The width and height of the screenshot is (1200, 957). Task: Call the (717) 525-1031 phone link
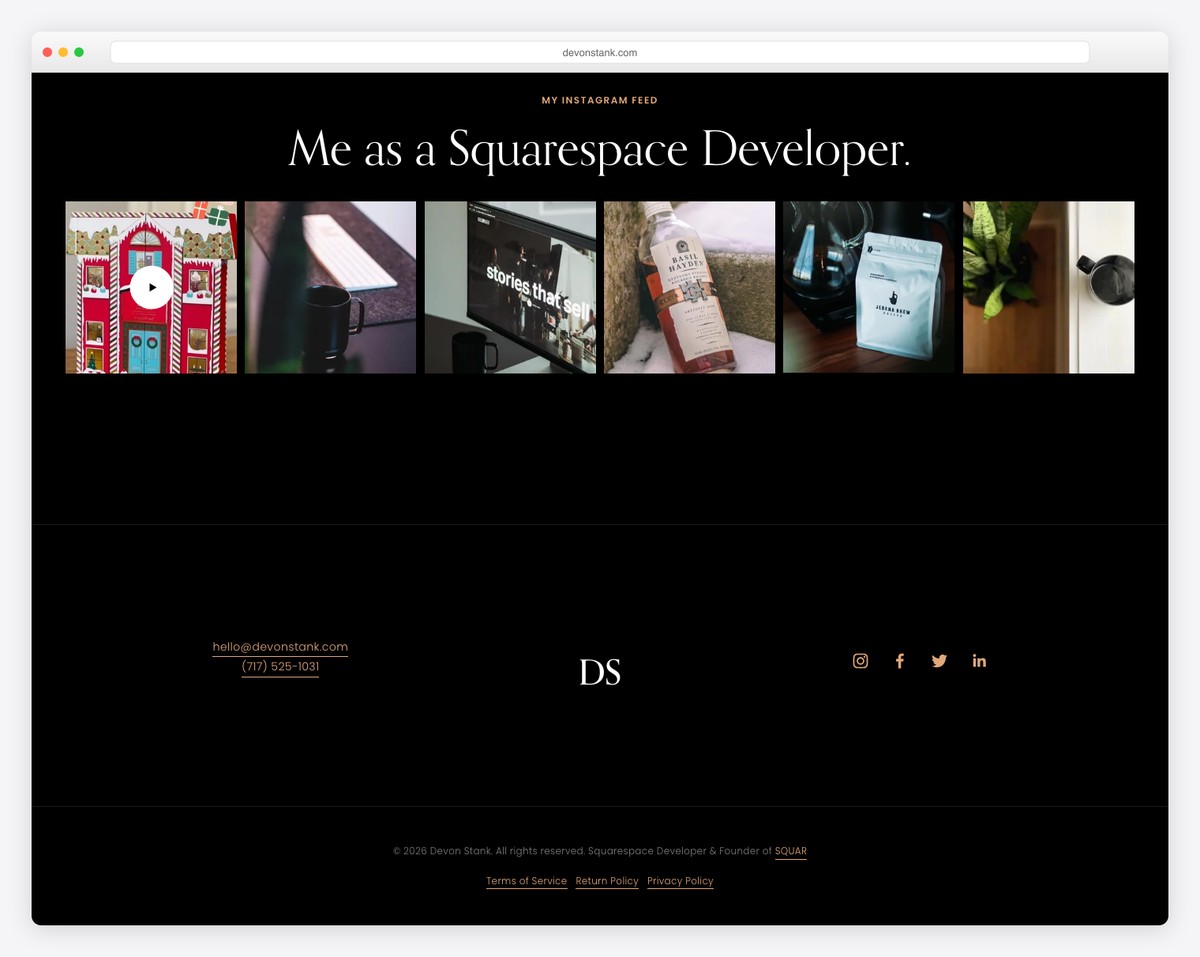pyautogui.click(x=280, y=667)
